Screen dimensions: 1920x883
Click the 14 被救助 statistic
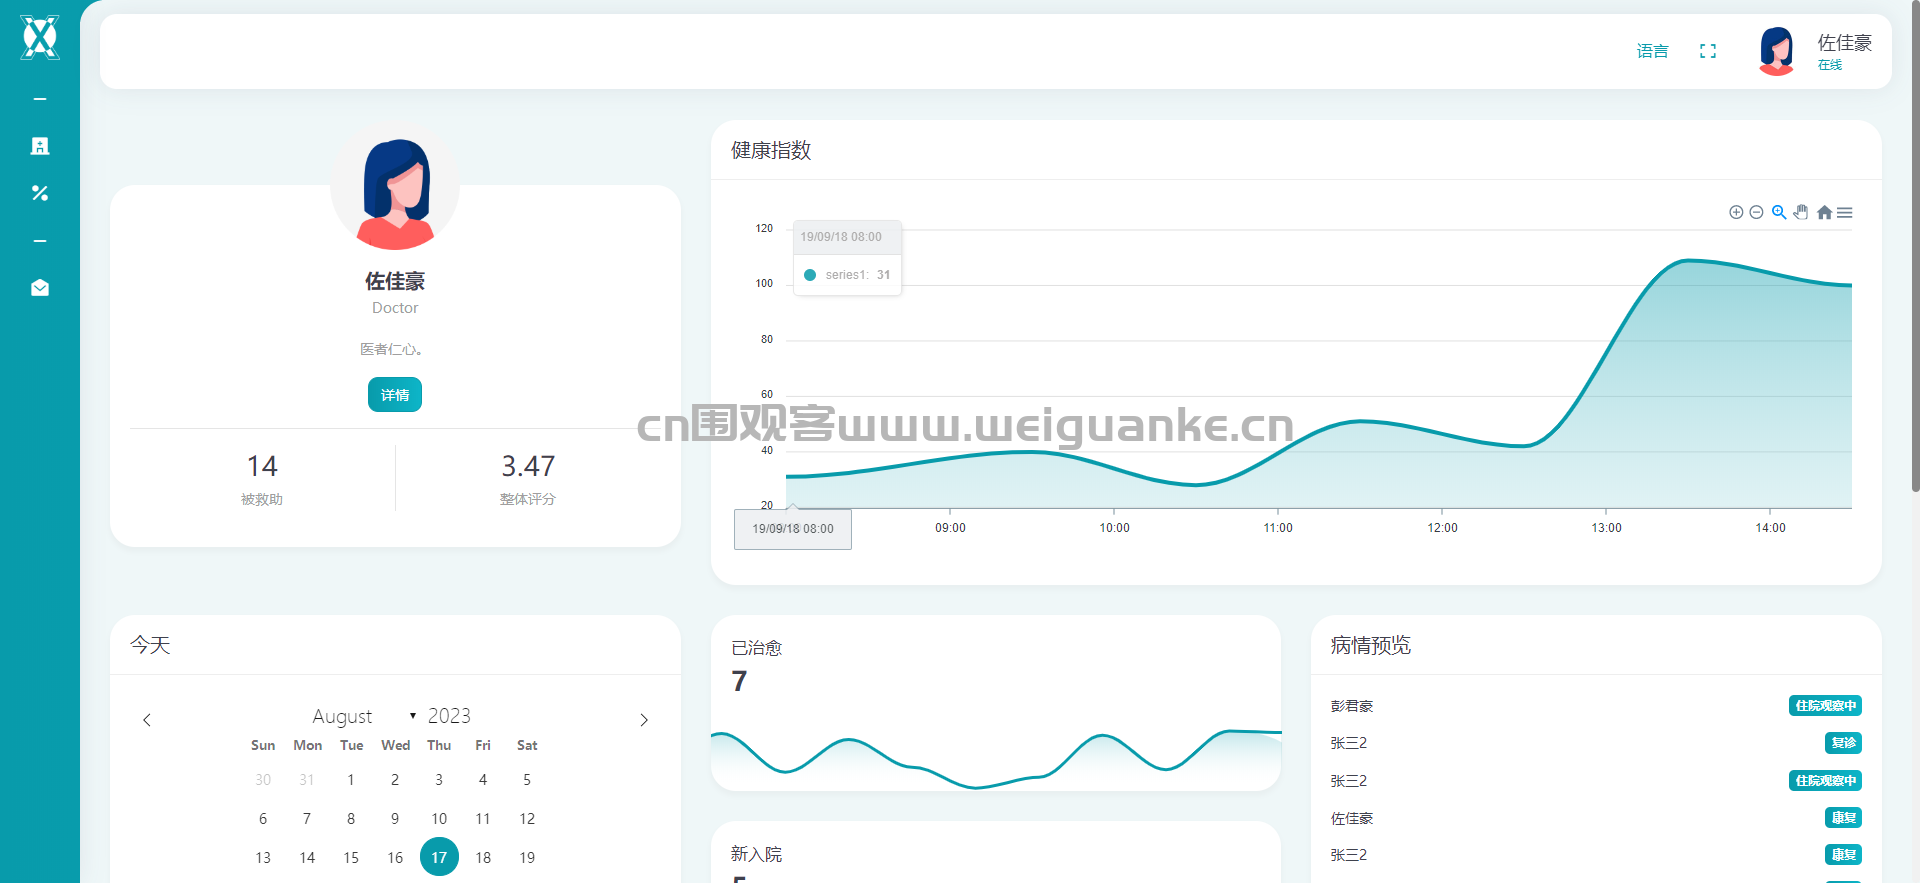[x=262, y=479]
